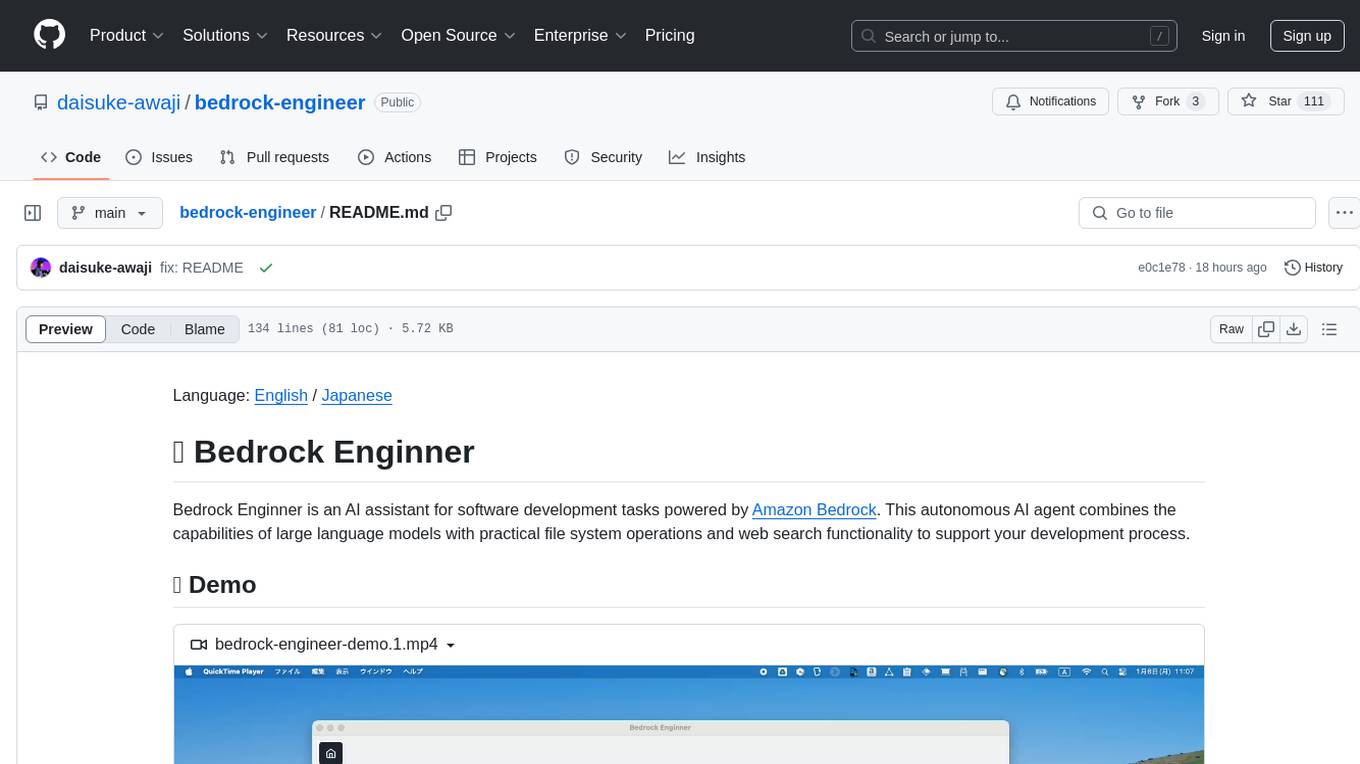1360x764 pixels.
Task: Switch to the Insights tab
Action: coord(707,157)
